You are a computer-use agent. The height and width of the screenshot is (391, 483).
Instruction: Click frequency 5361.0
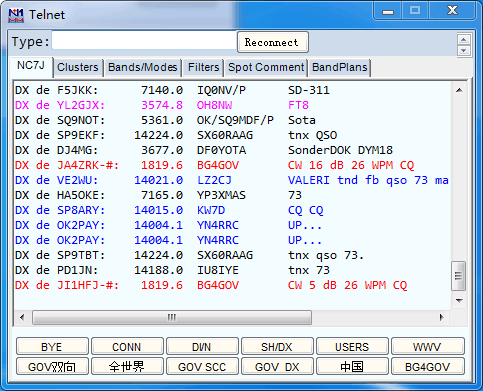click(162, 120)
